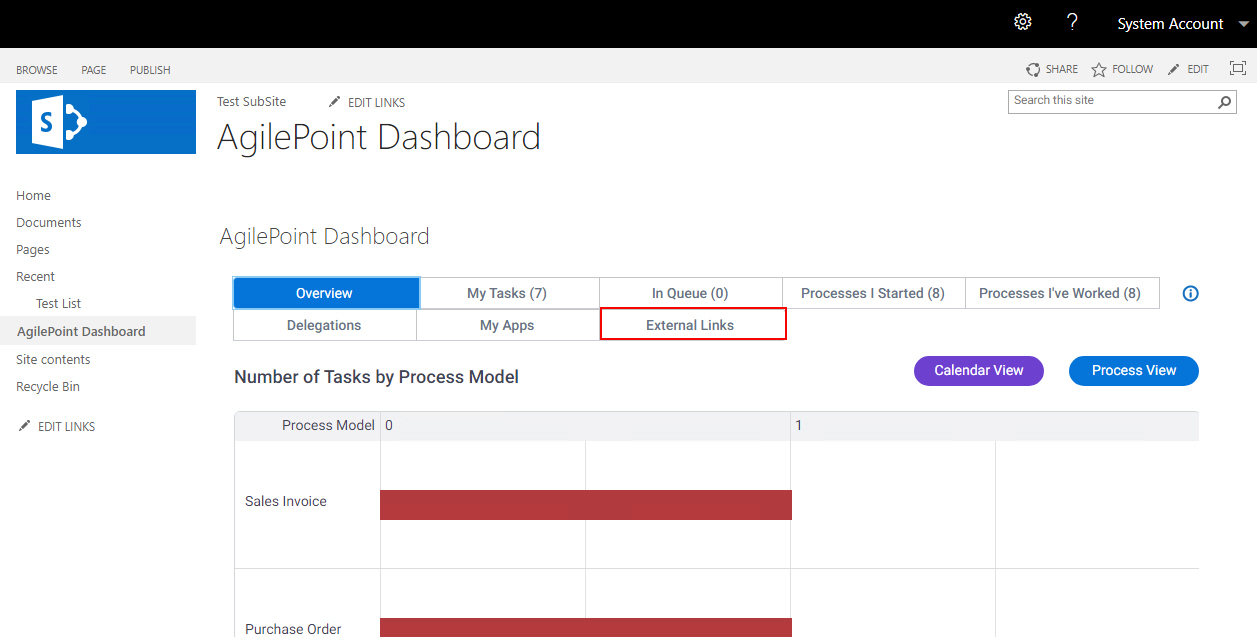Click pencil icon beside sidebar EDIT LINKS
Screen dimensions: 1257x643
(x=25, y=426)
